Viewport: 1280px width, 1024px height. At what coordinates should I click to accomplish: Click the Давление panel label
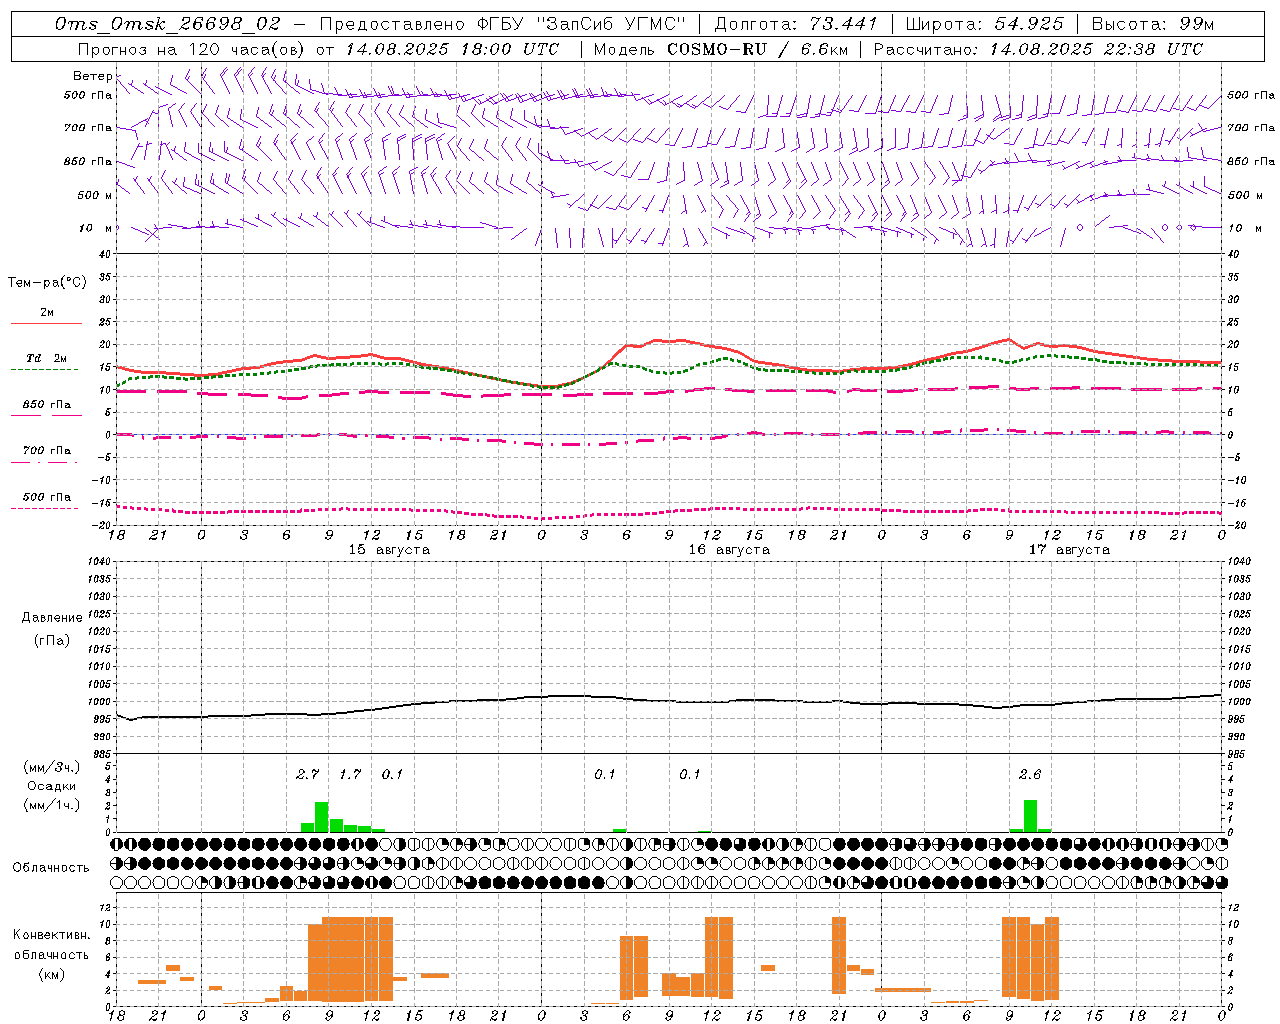click(52, 618)
